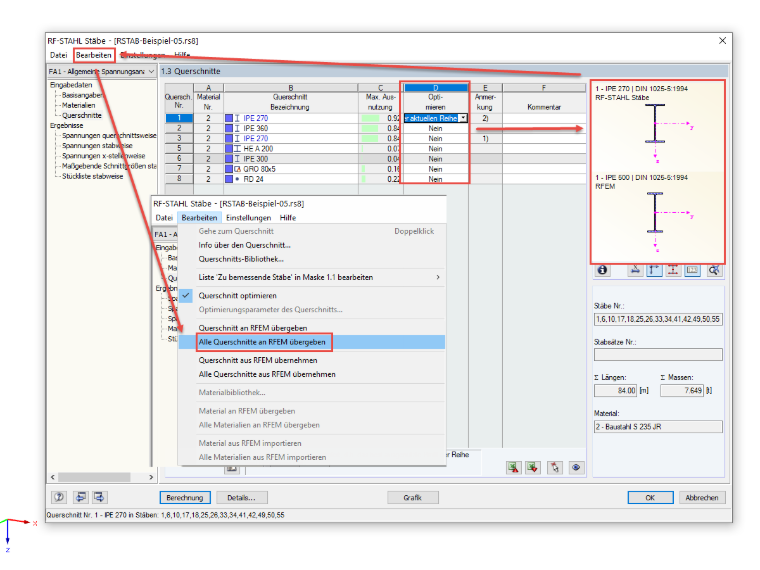This screenshot has height=570, width=760.
Task: Click the Stäbe Nr. input field
Action: (x=658, y=319)
